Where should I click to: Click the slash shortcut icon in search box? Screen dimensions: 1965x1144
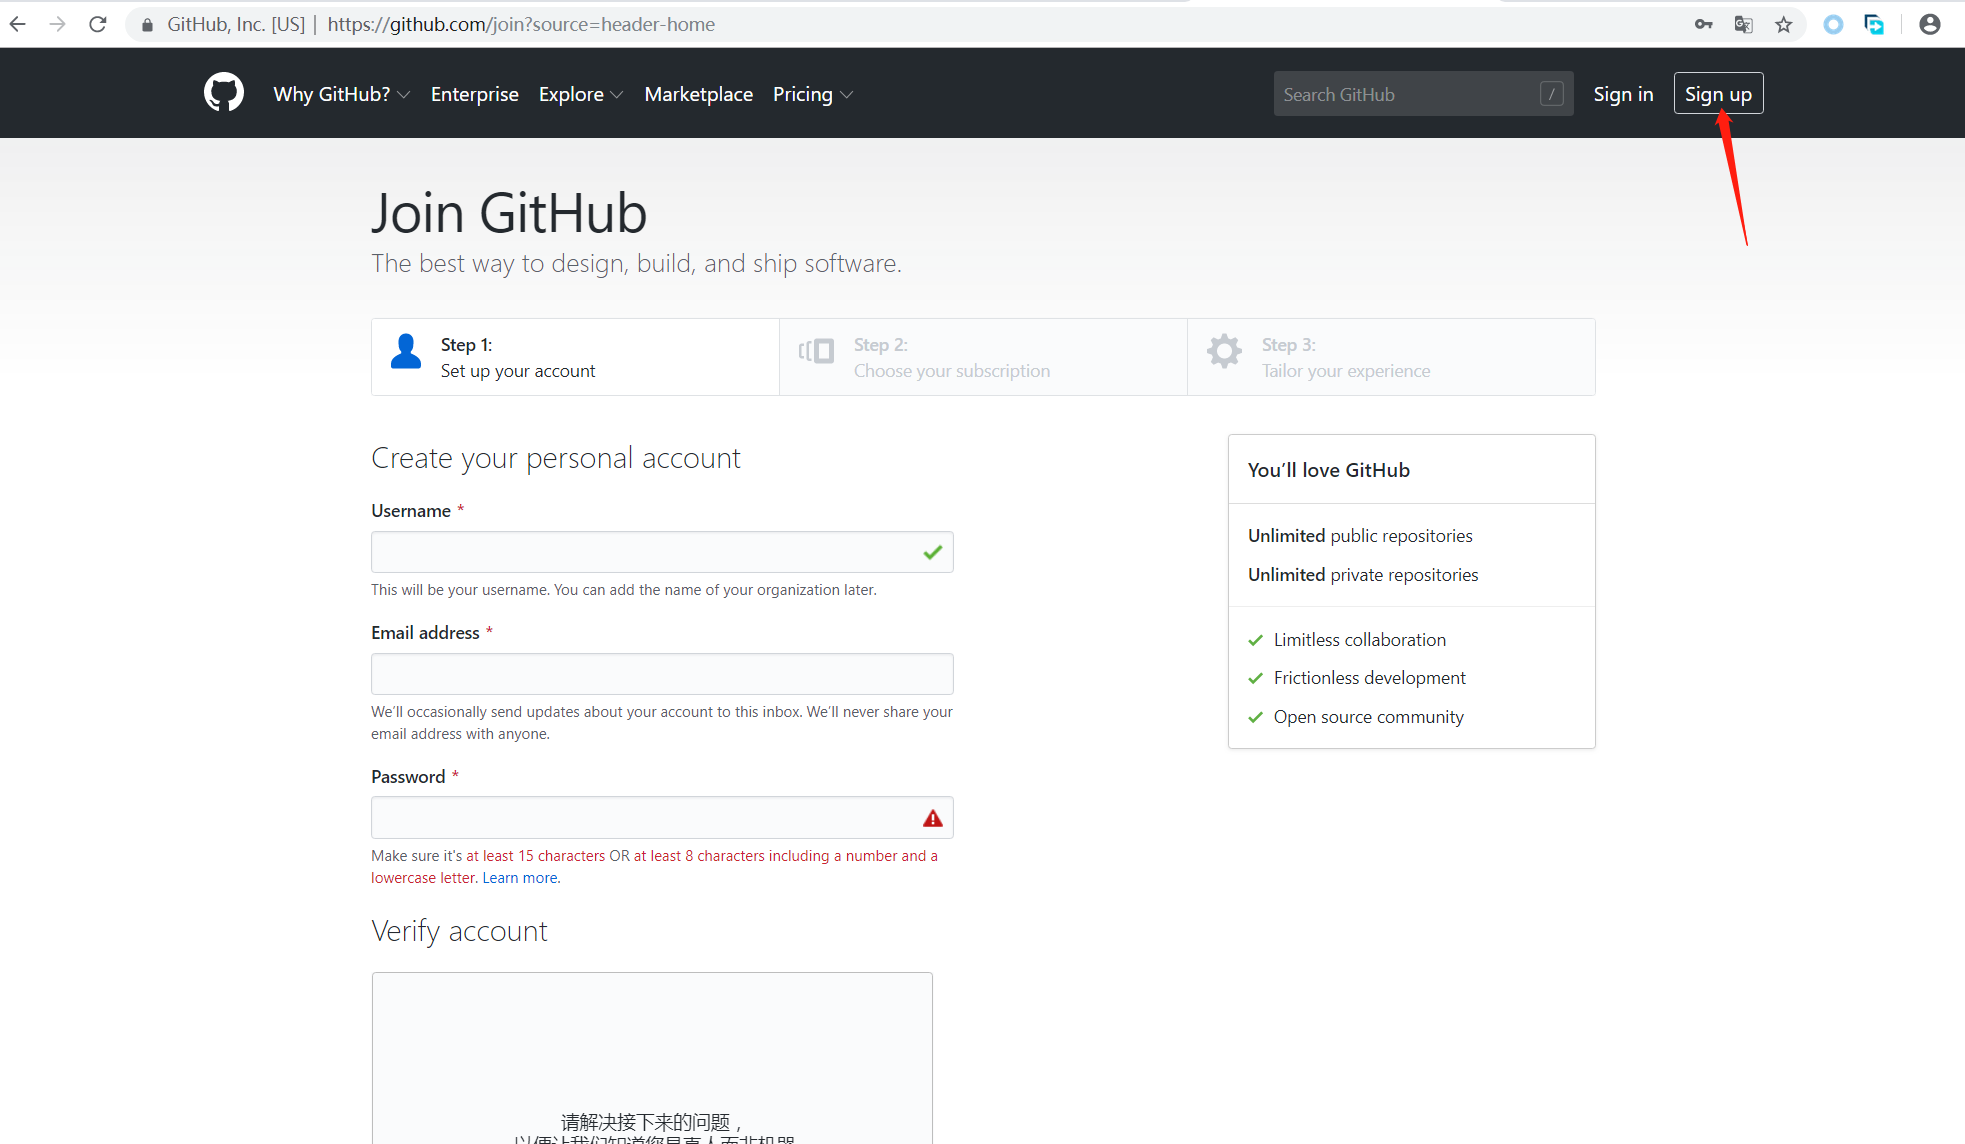(1552, 94)
